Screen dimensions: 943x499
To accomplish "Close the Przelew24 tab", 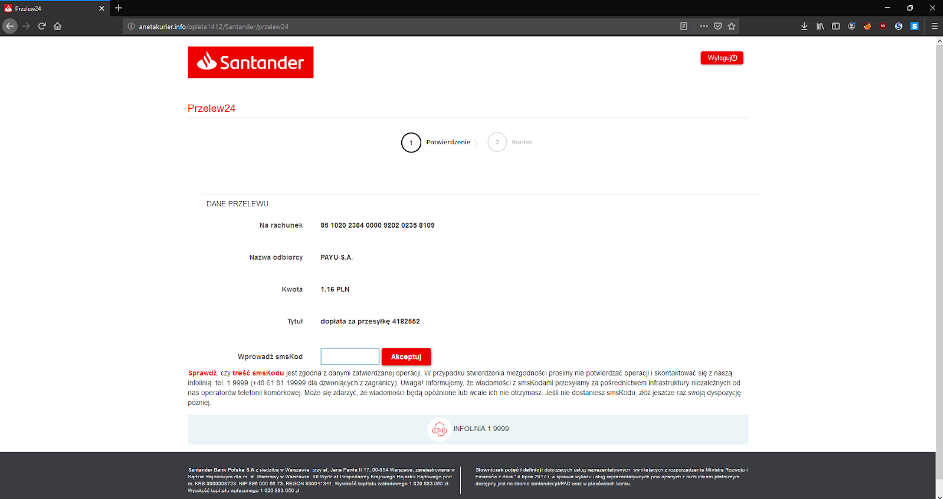I will [x=101, y=8].
